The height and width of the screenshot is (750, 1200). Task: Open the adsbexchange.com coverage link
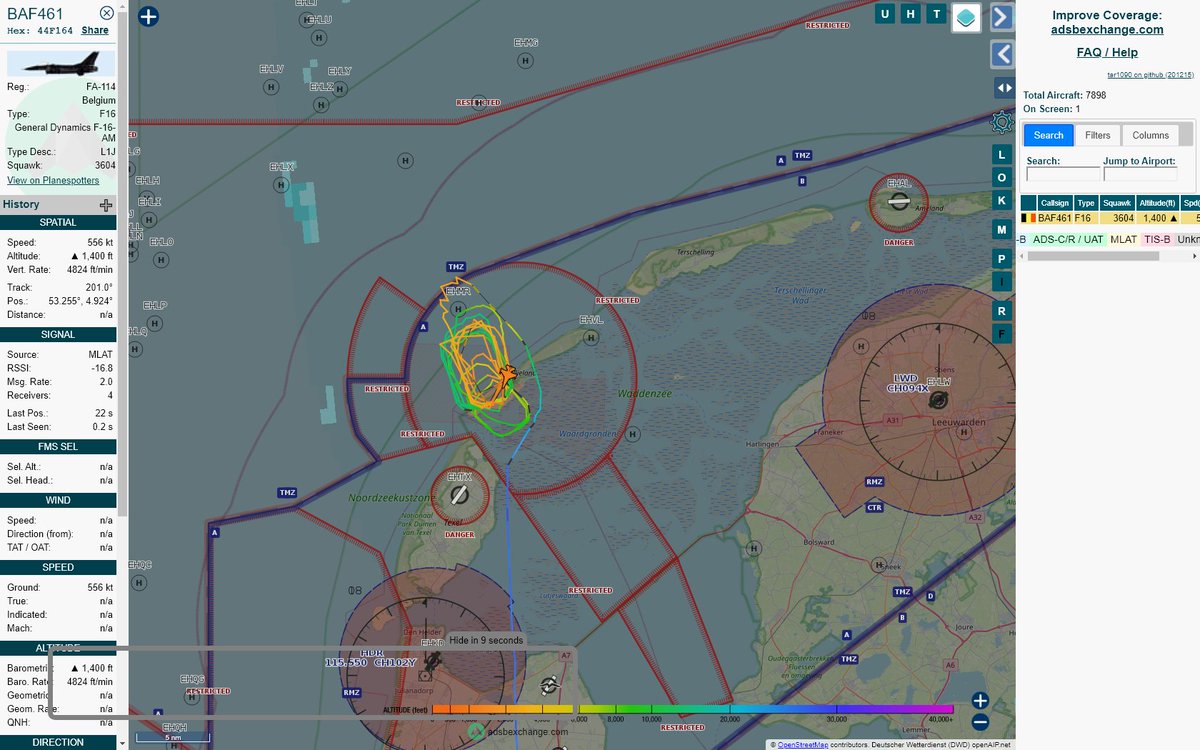[x=1107, y=30]
